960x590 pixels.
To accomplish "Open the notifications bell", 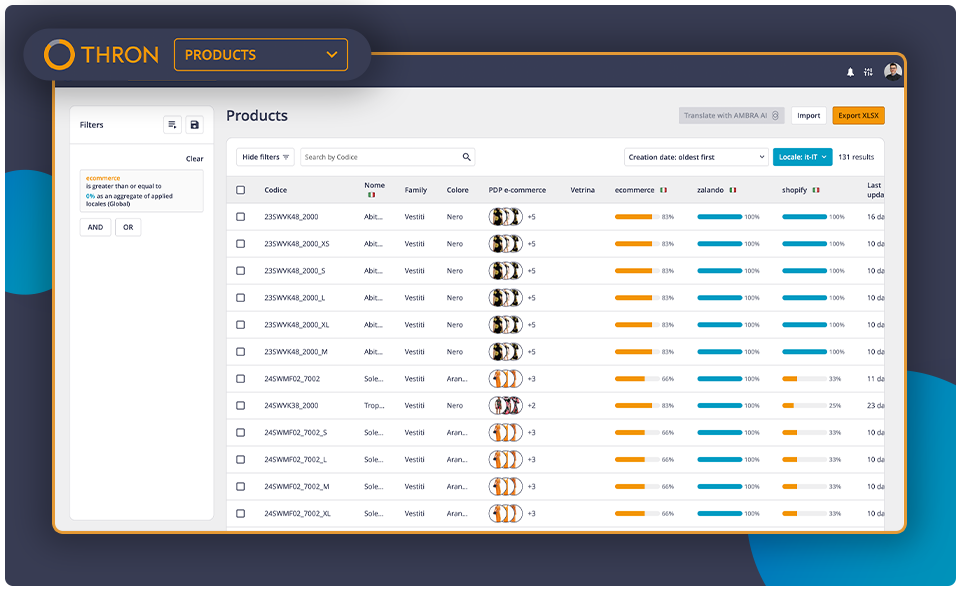I will (x=850, y=72).
